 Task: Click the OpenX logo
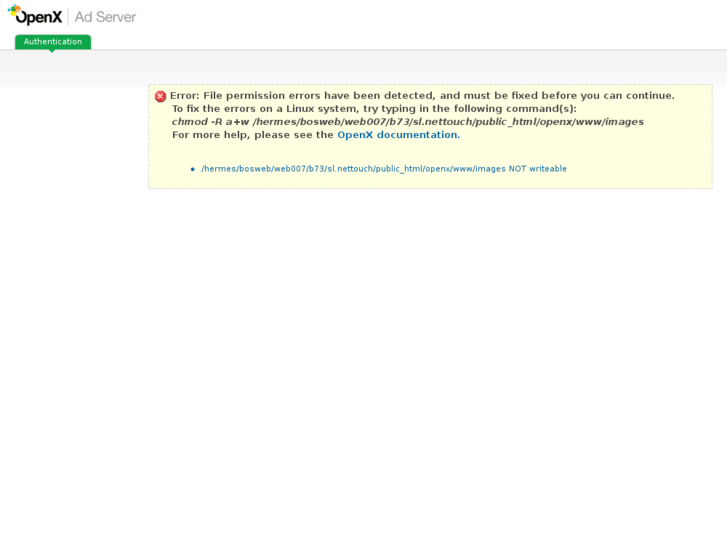tap(35, 15)
